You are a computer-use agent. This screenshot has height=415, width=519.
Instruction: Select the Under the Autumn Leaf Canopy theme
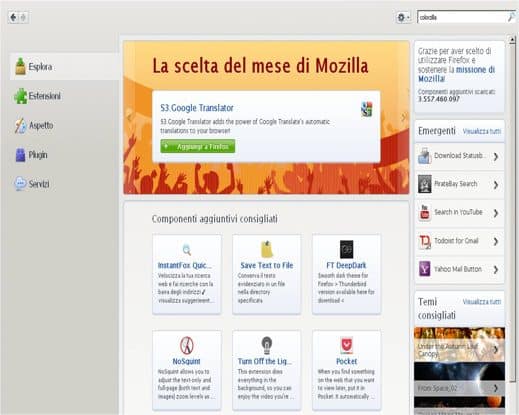(x=459, y=344)
